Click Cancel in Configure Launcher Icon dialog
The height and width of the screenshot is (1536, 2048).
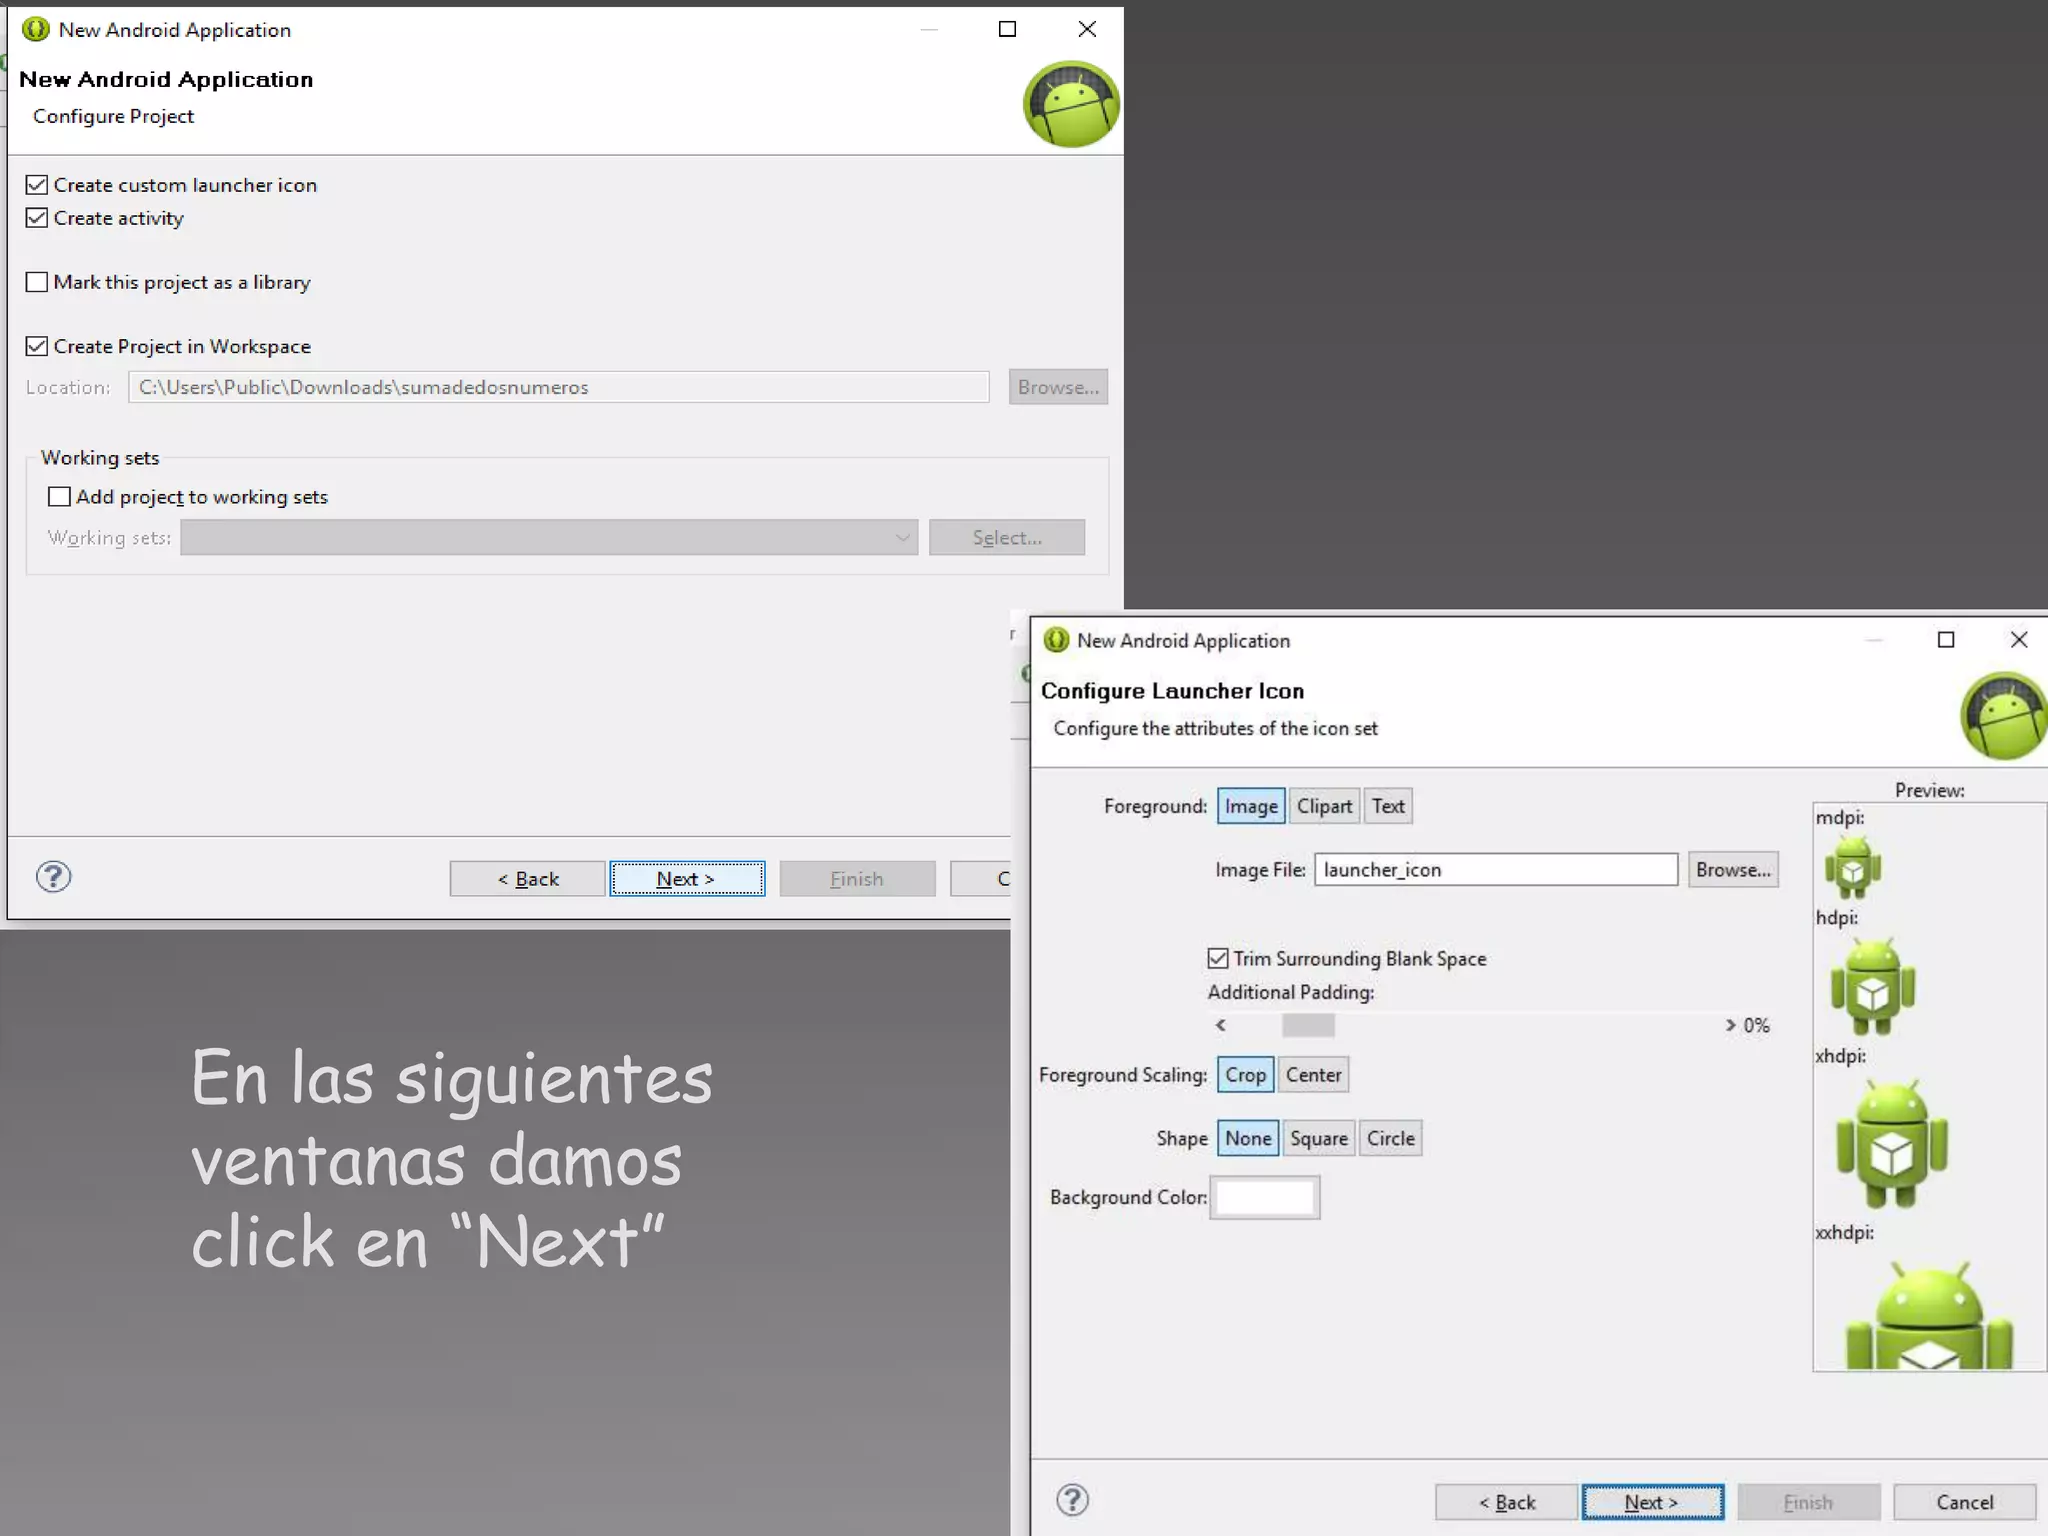pyautogui.click(x=1965, y=1502)
